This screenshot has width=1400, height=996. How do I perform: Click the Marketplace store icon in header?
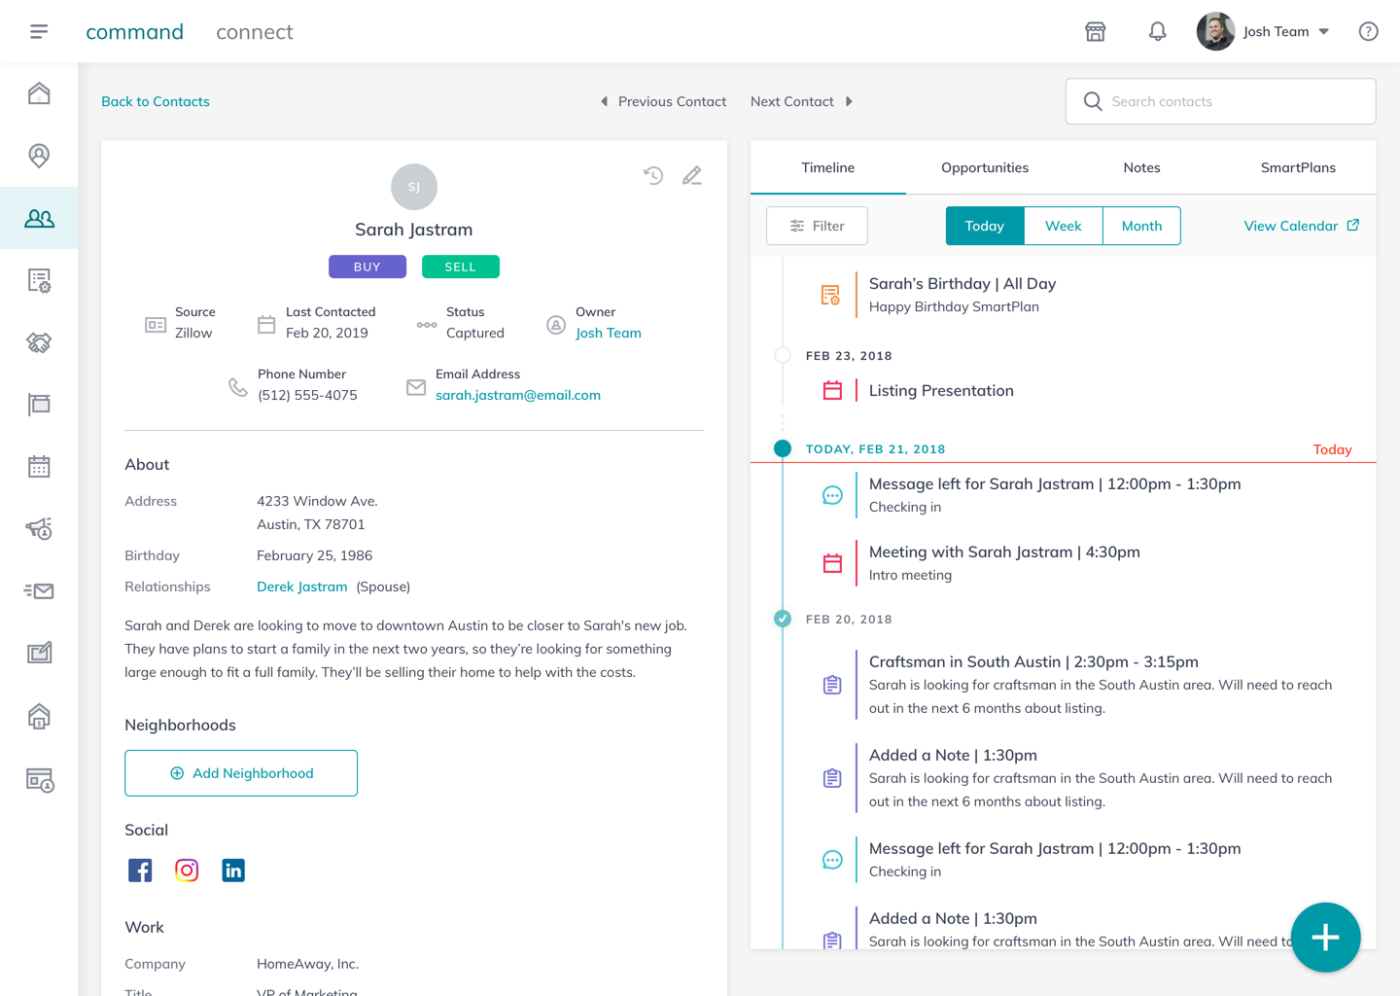coord(1095,31)
